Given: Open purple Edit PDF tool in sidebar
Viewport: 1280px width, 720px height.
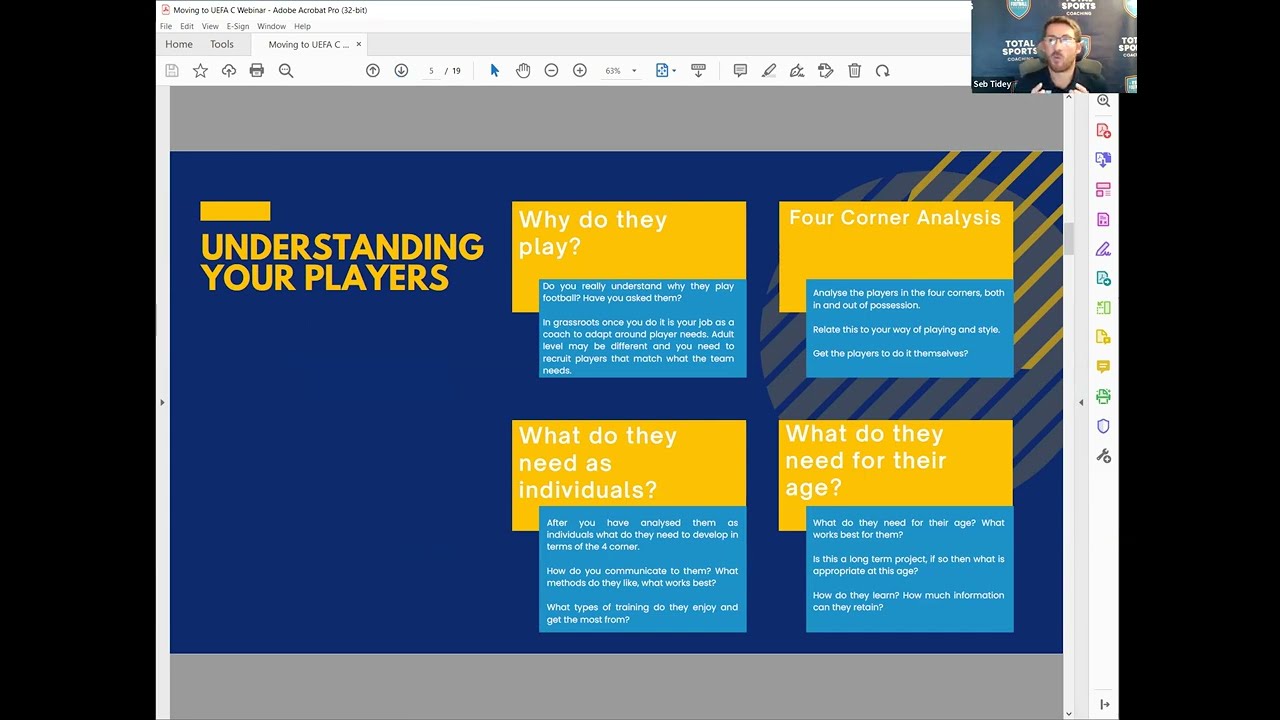Looking at the screenshot, I should 1104,219.
